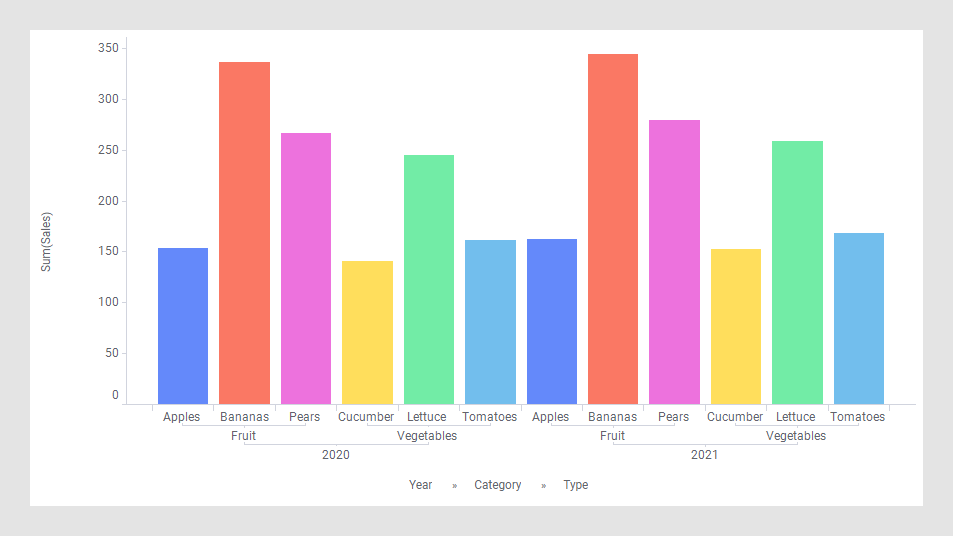Viewport: 953px width, 536px height.
Task: Click the 2021 year label
Action: point(705,455)
